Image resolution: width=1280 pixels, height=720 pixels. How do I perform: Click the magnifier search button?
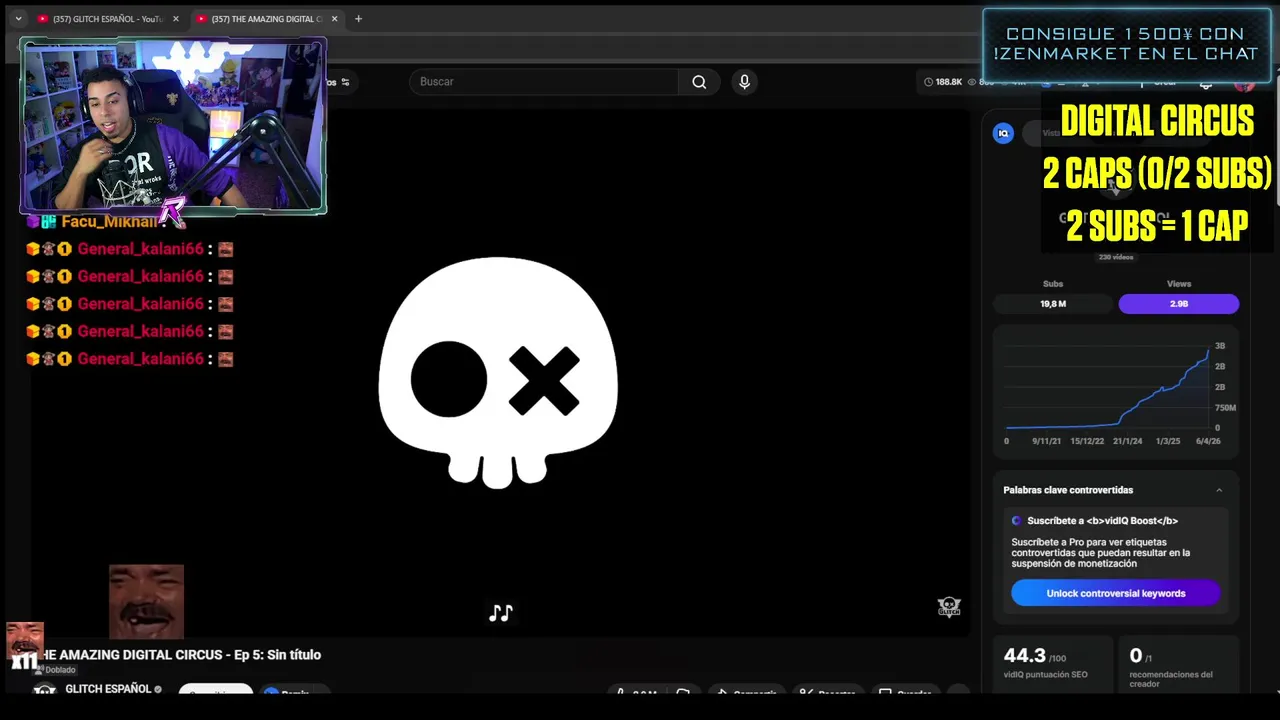(x=699, y=82)
